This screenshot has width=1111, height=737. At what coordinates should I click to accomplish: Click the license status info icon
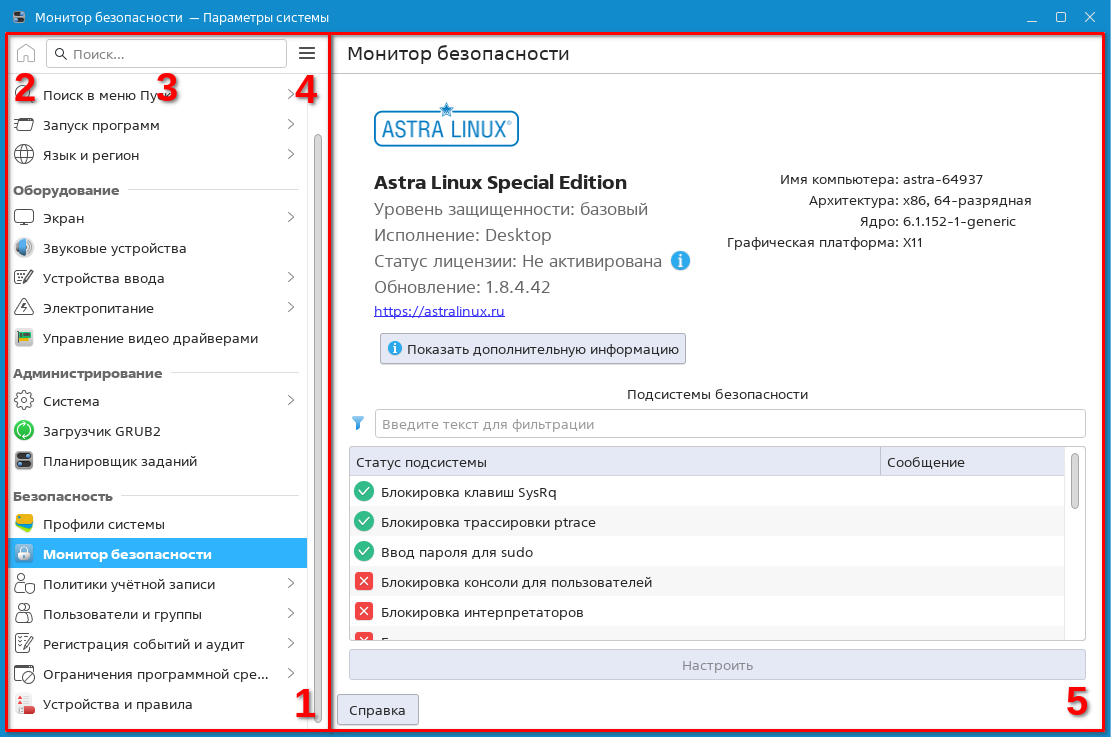point(680,261)
